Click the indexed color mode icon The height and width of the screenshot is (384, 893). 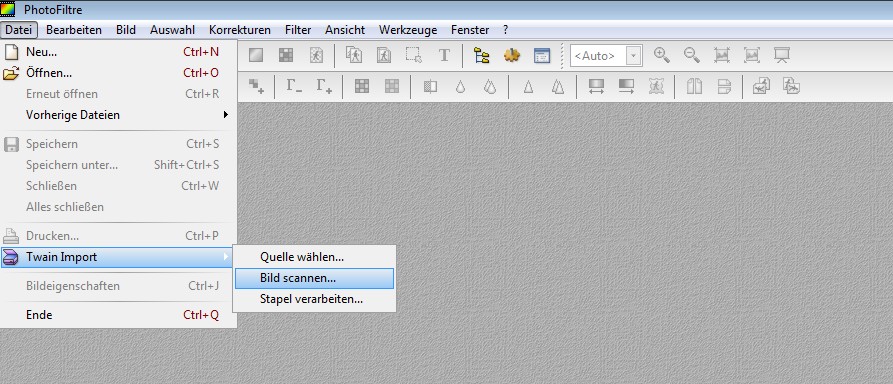point(286,55)
